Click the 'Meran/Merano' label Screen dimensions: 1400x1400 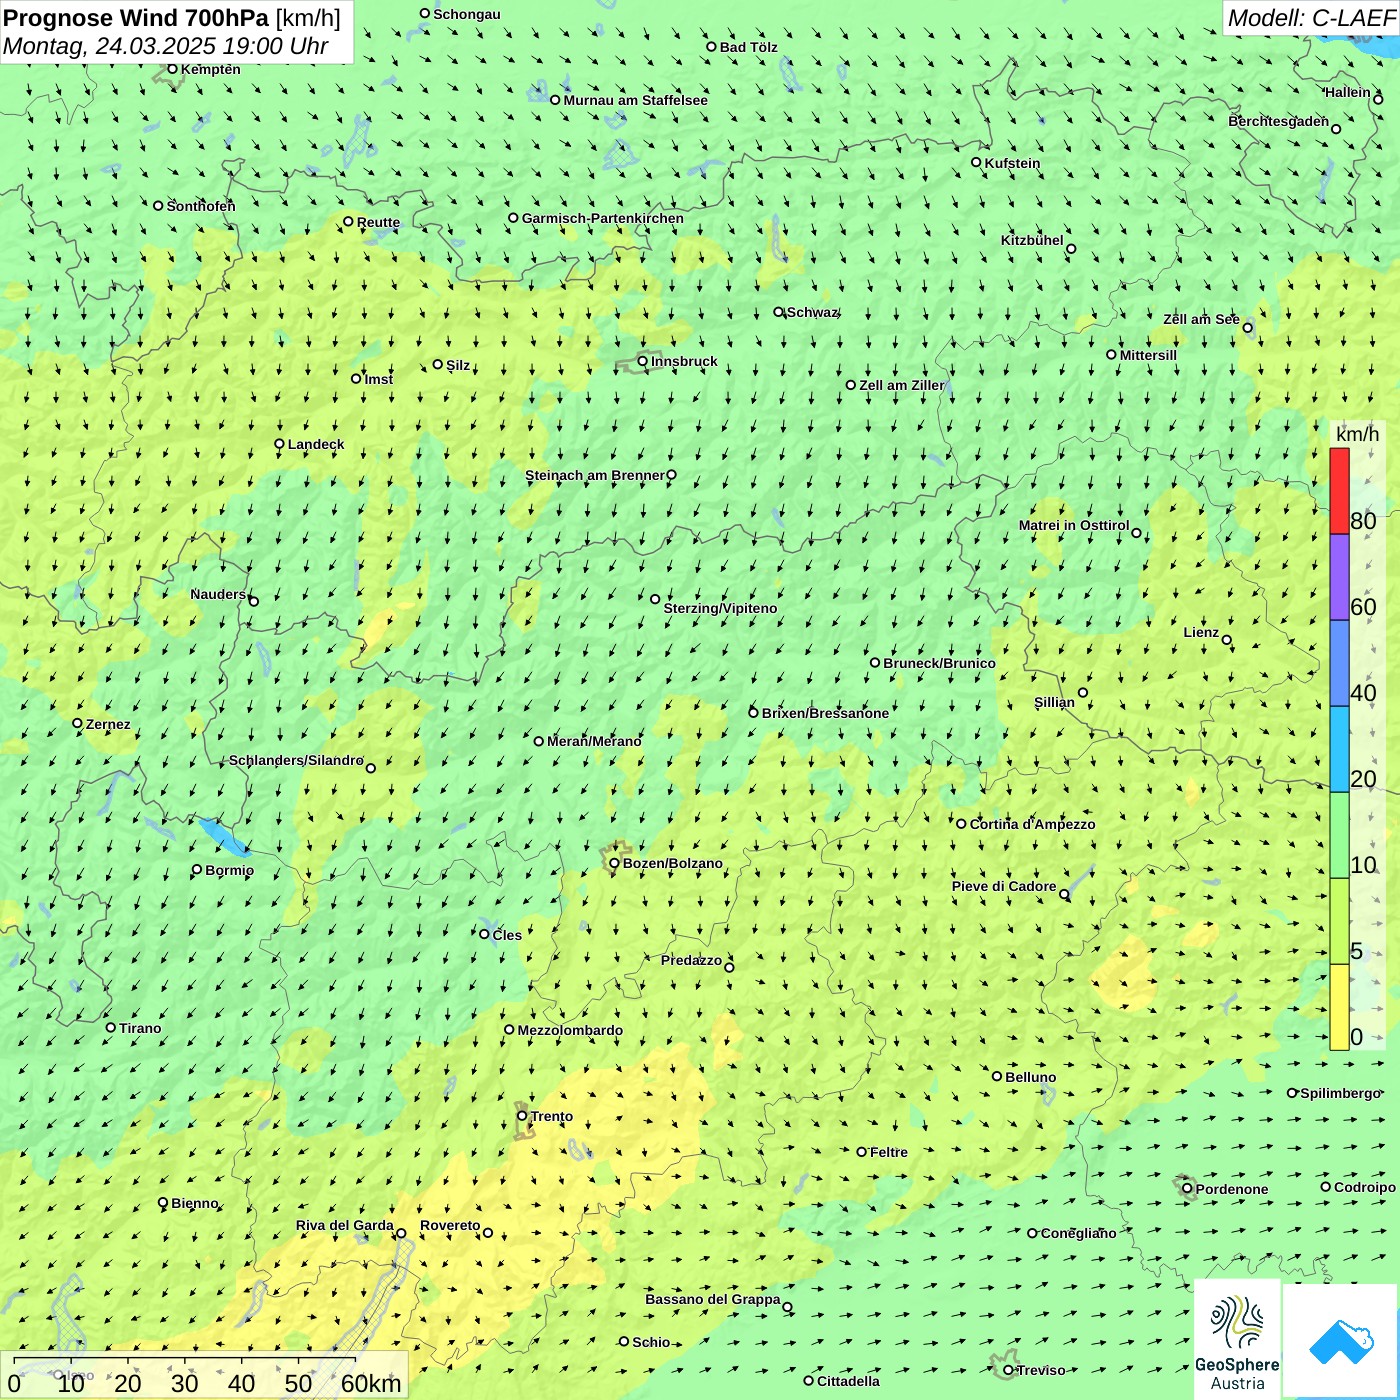click(x=594, y=741)
